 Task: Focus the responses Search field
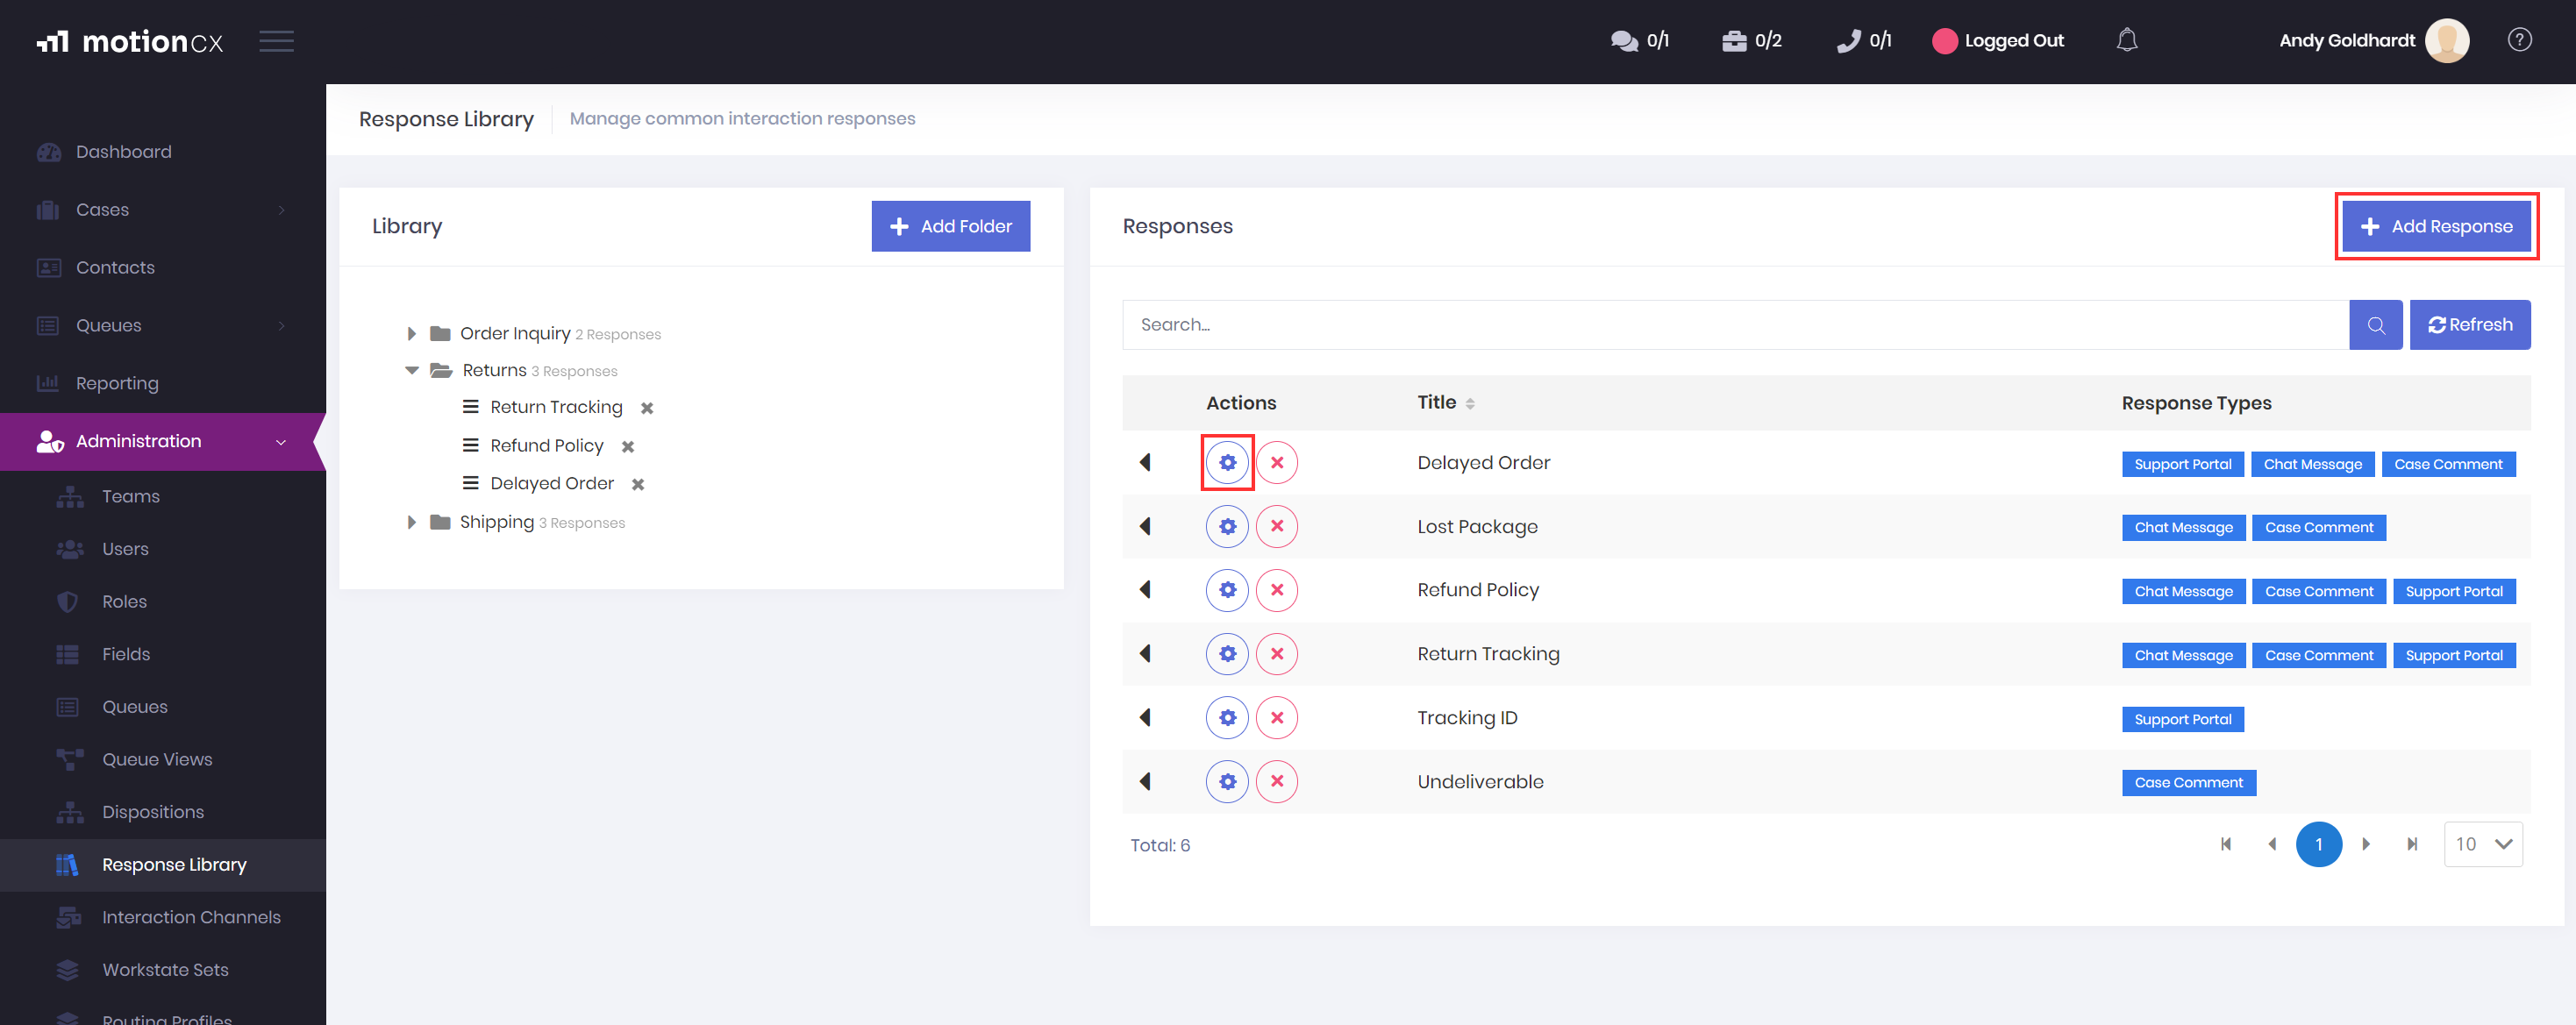(x=1735, y=325)
